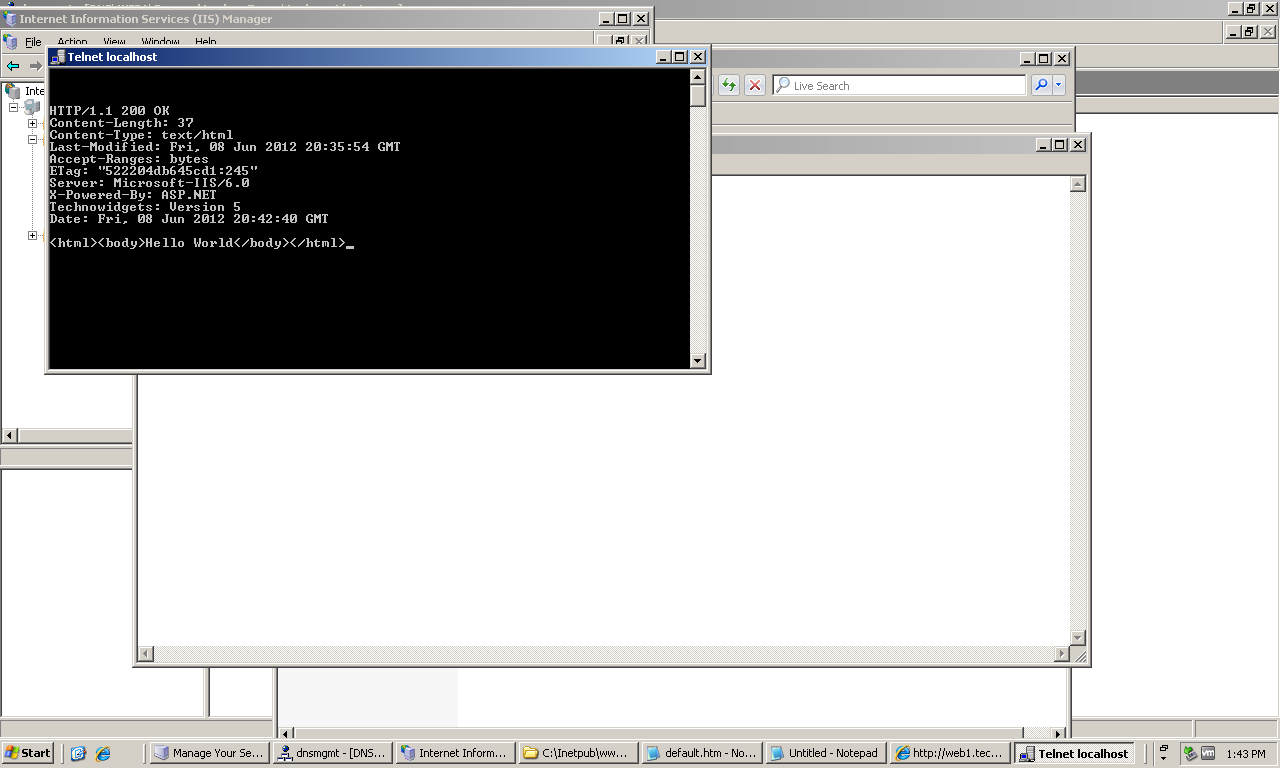The width and height of the screenshot is (1280, 768).
Task: Open the Start menu
Action: [28, 753]
